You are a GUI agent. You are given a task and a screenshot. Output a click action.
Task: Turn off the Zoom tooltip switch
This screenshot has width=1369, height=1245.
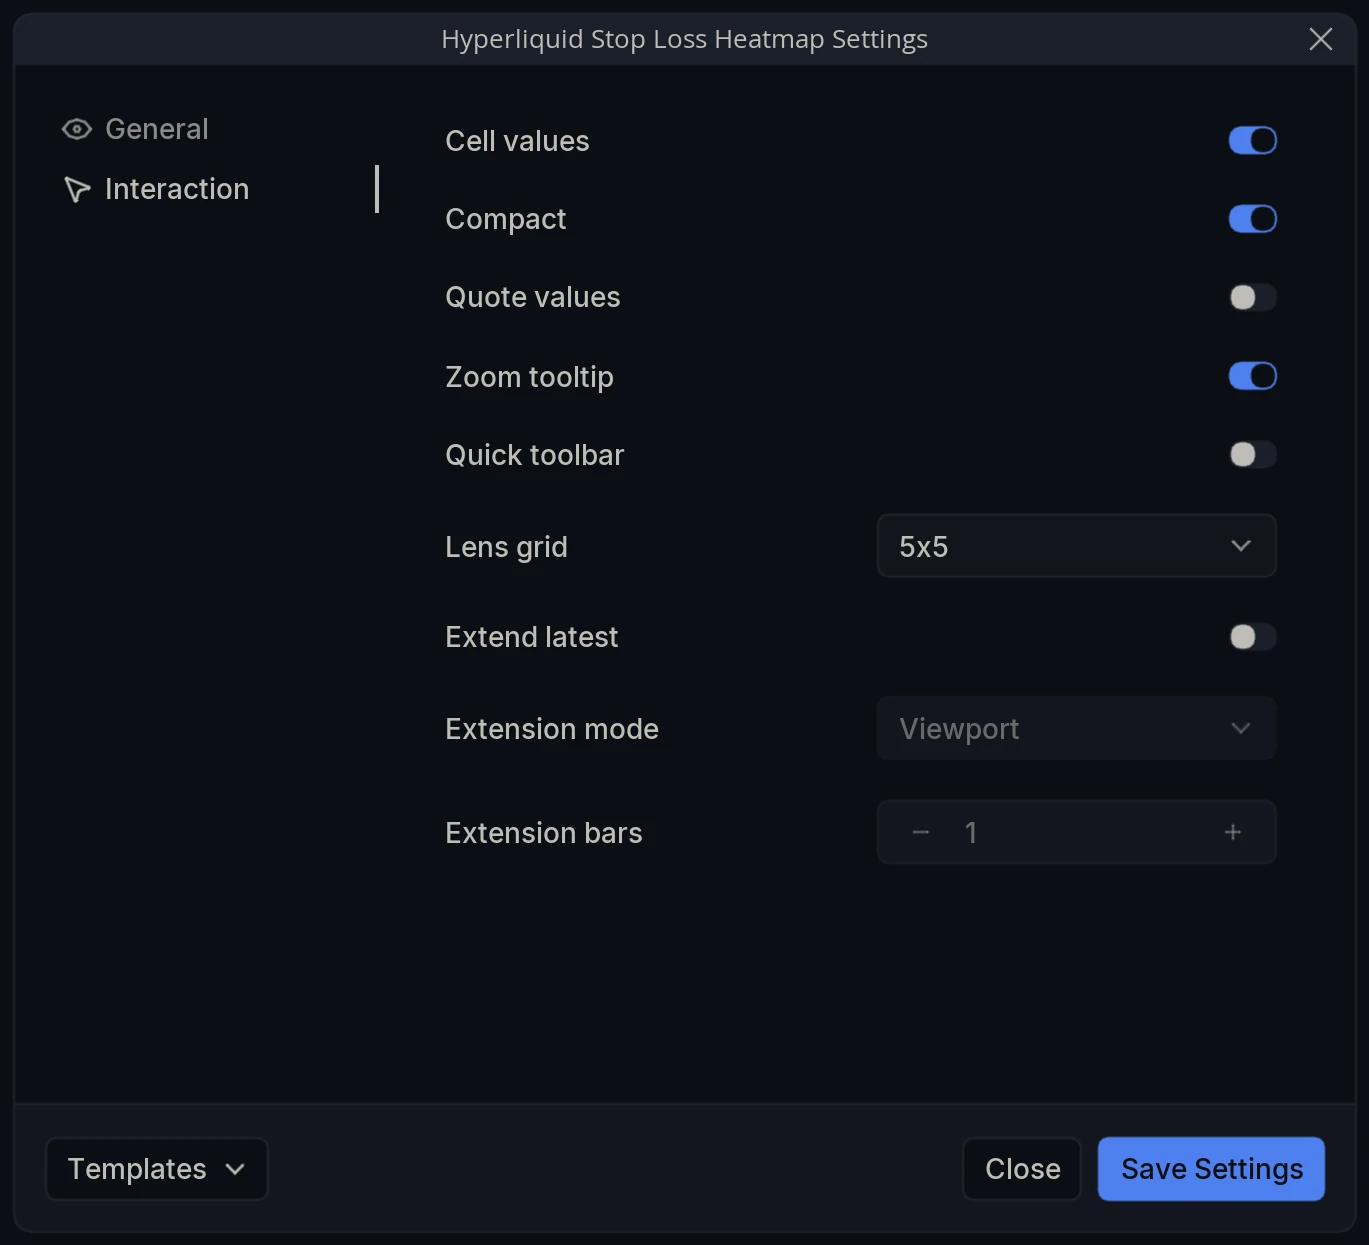[x=1252, y=376]
